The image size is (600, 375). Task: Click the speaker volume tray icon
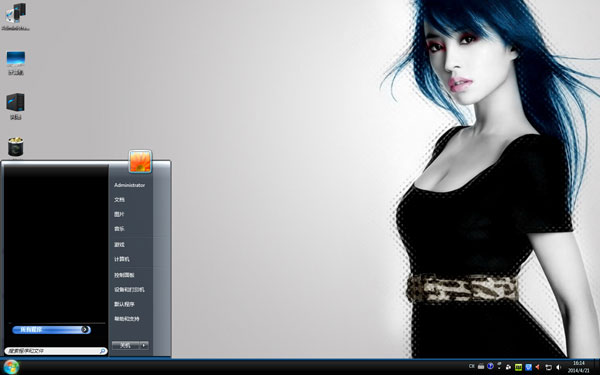click(558, 367)
